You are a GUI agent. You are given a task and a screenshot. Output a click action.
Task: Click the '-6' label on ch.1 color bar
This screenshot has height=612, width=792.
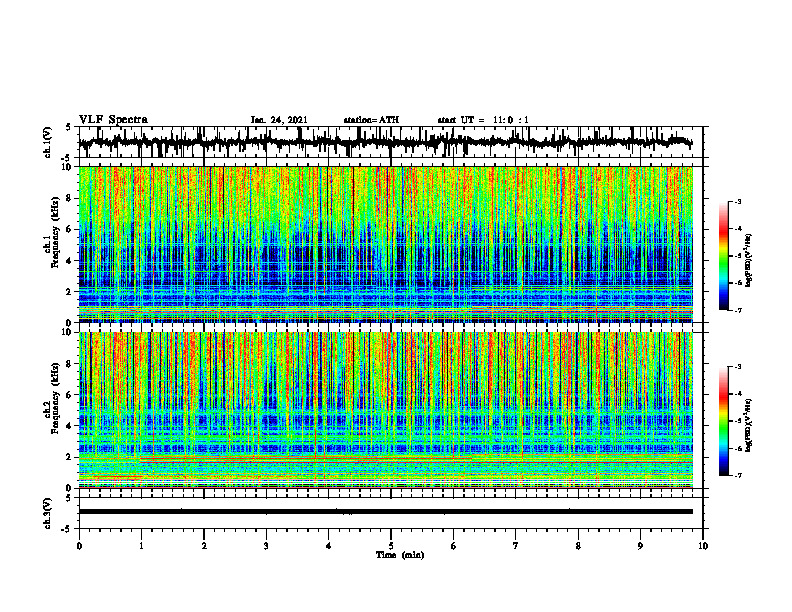738,283
